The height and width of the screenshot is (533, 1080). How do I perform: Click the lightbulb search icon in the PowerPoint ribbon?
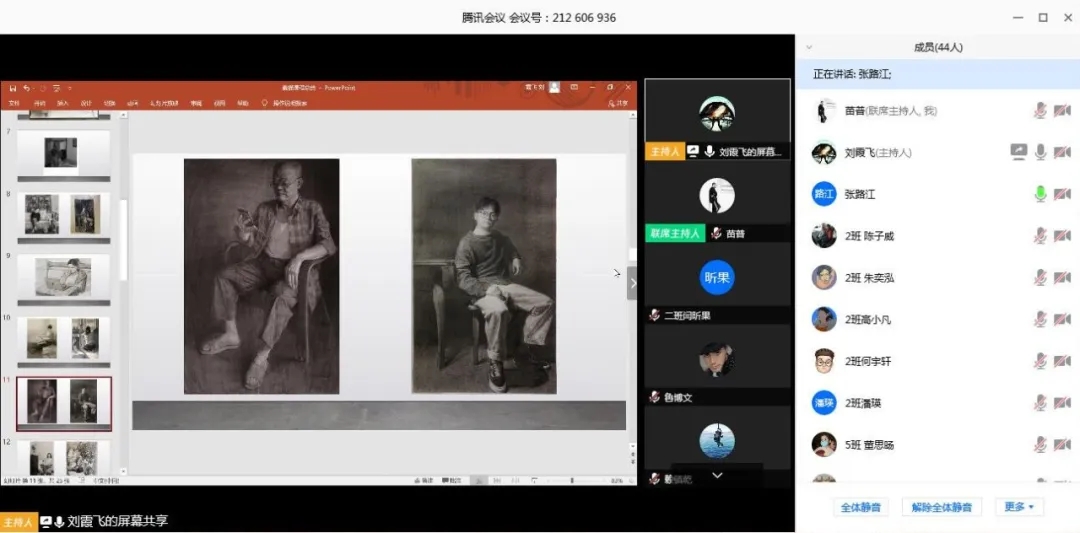264,103
